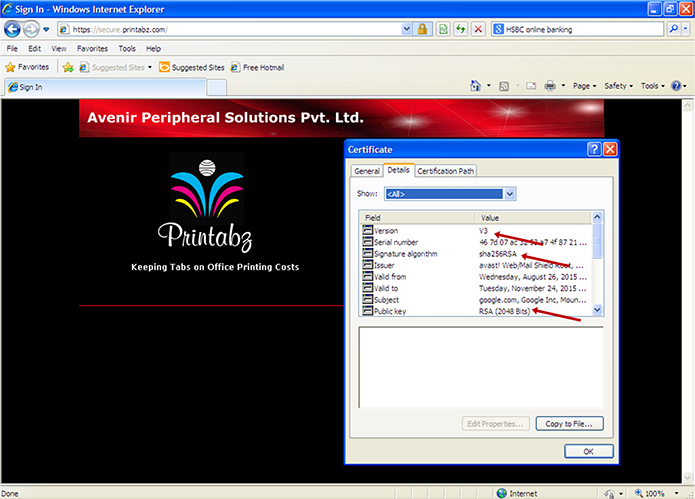
Task: Click the Refresh page icon
Action: (460, 29)
